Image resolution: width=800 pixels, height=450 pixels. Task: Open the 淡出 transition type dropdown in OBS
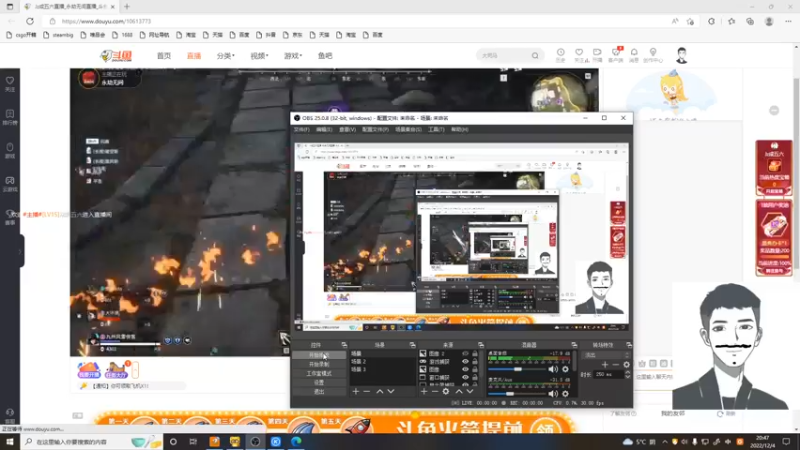(x=606, y=355)
